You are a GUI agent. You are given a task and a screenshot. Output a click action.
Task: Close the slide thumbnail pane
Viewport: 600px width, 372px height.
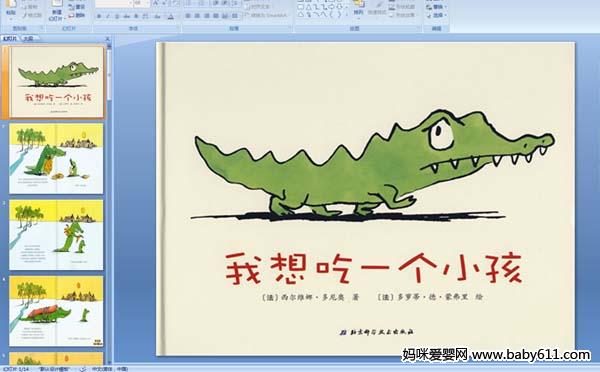pos(108,38)
